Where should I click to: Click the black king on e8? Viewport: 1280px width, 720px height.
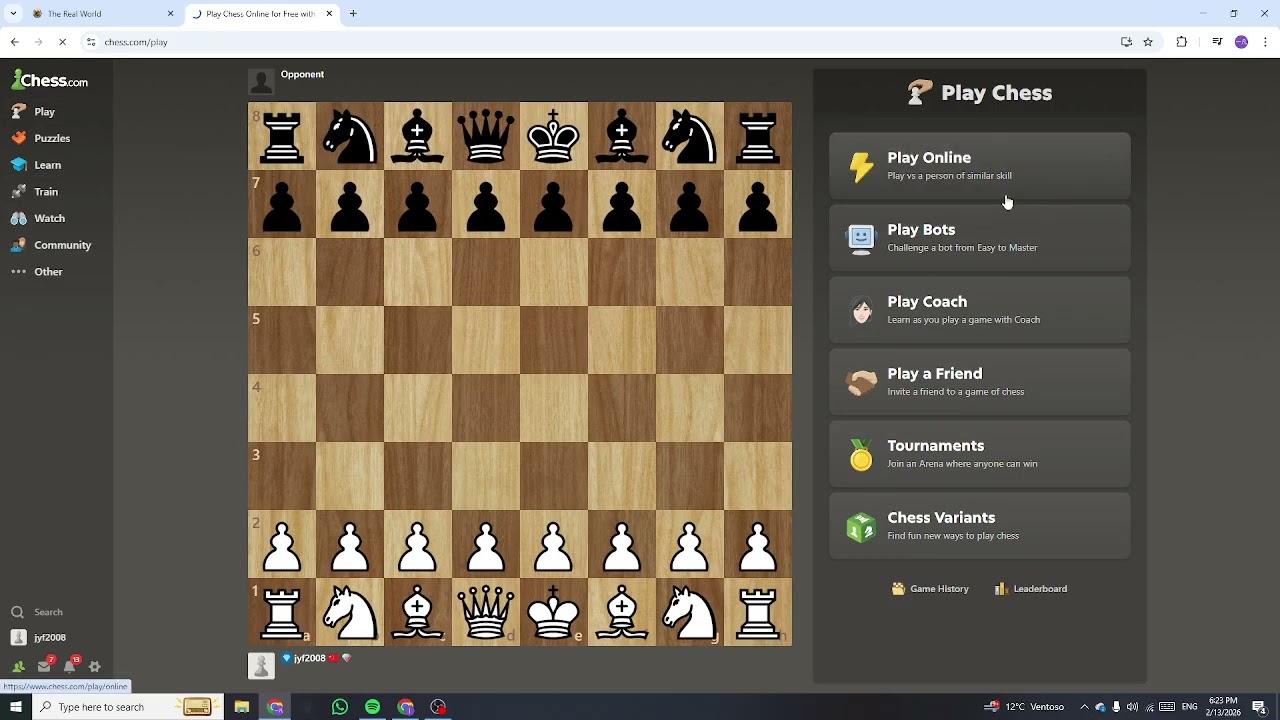554,136
